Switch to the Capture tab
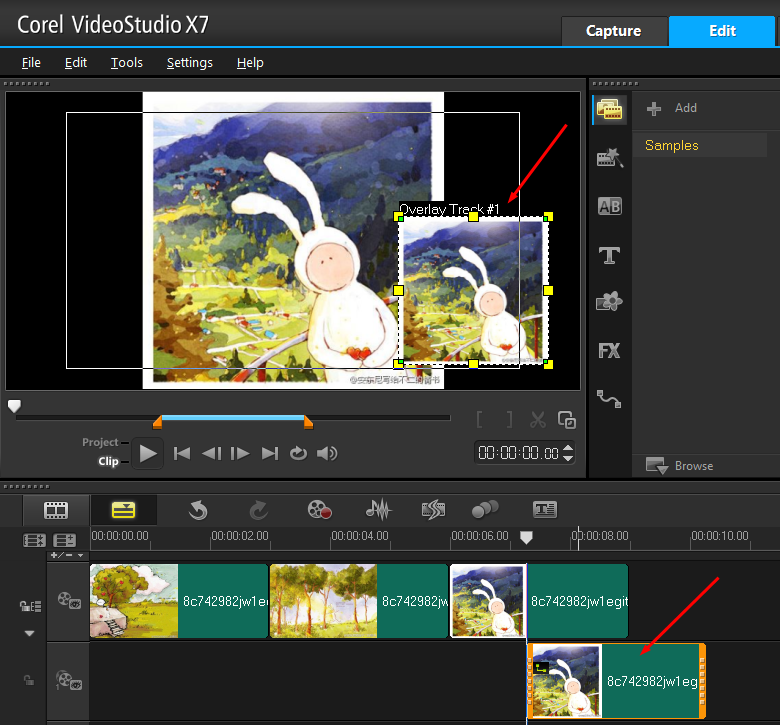Viewport: 780px width, 725px height. (613, 31)
